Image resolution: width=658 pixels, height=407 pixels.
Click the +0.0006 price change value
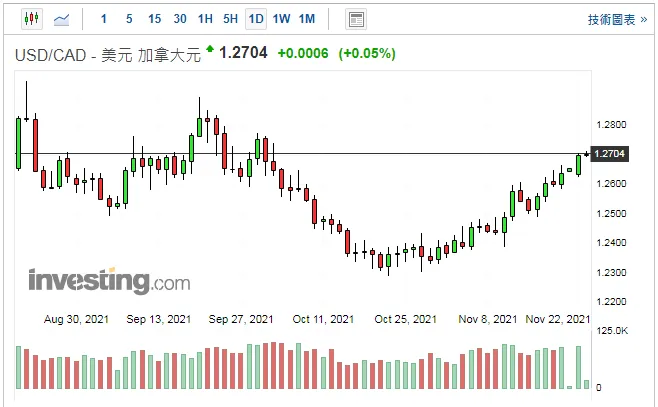click(x=303, y=53)
